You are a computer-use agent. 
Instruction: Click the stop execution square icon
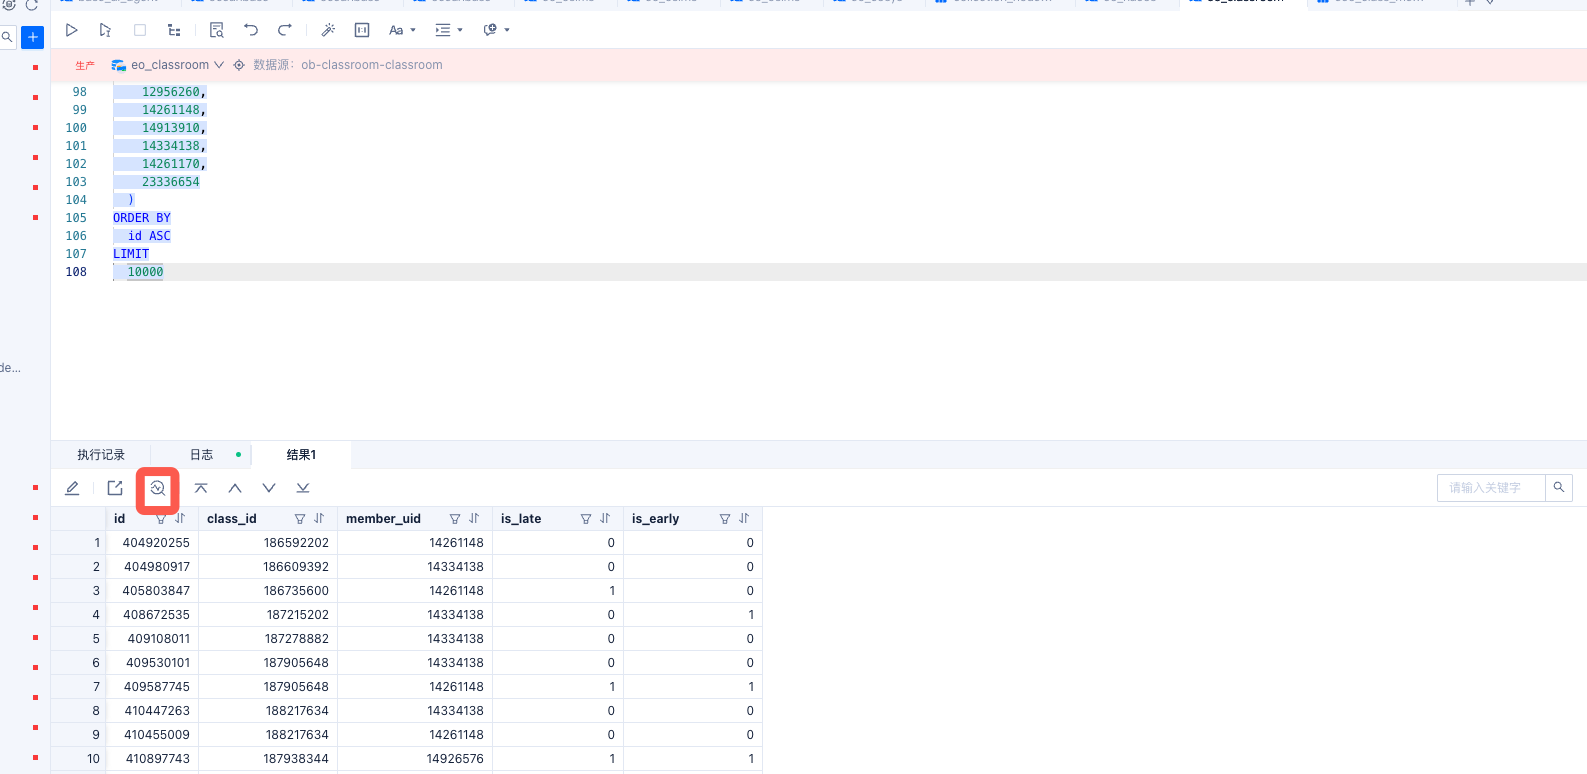(x=140, y=30)
